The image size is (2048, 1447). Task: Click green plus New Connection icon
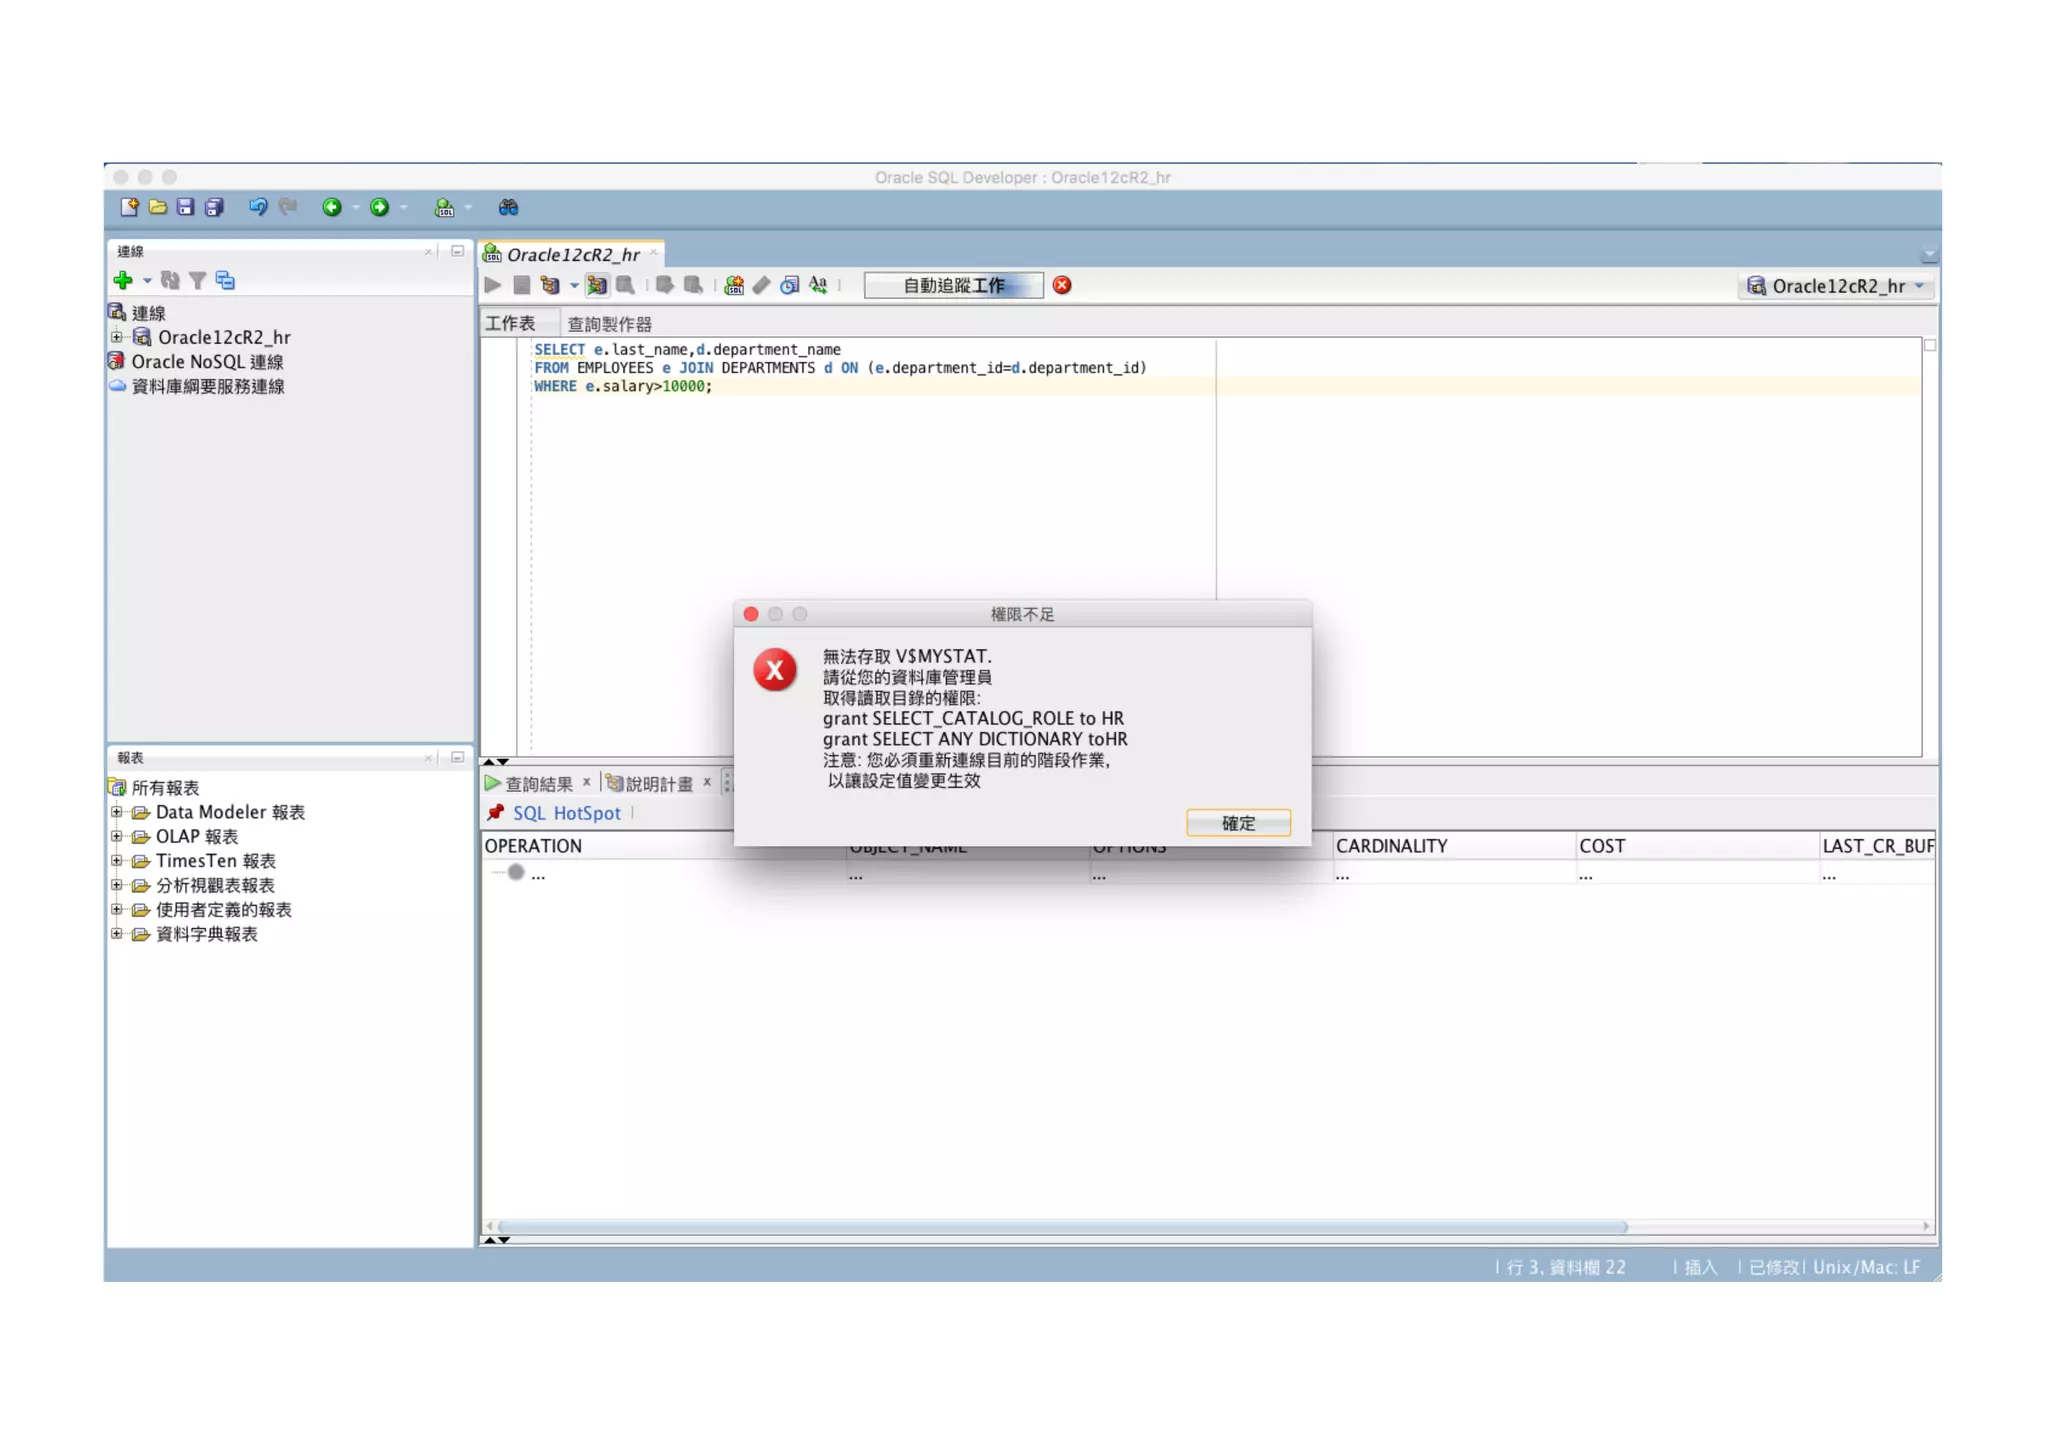pos(123,280)
